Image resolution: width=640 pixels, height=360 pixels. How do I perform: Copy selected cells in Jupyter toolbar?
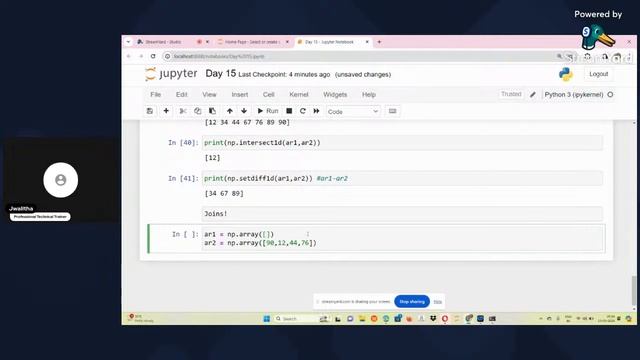[198, 111]
